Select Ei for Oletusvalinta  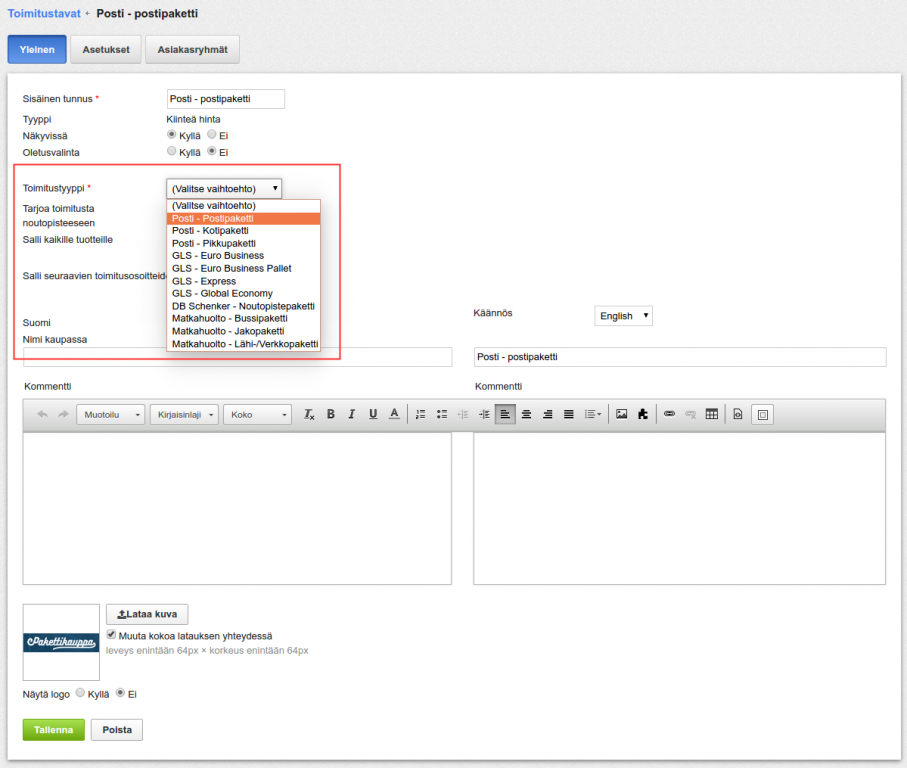coord(212,151)
